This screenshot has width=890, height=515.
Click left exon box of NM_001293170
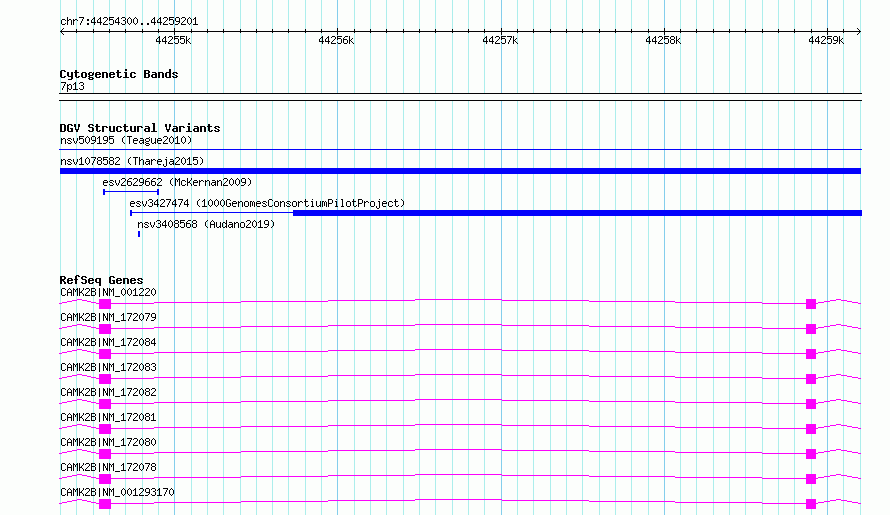[x=105, y=504]
